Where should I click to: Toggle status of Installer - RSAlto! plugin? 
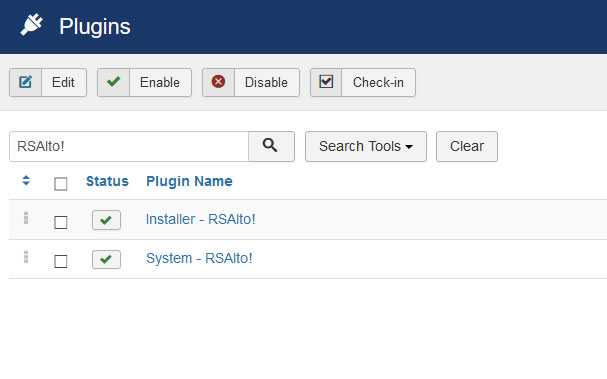pyautogui.click(x=106, y=220)
